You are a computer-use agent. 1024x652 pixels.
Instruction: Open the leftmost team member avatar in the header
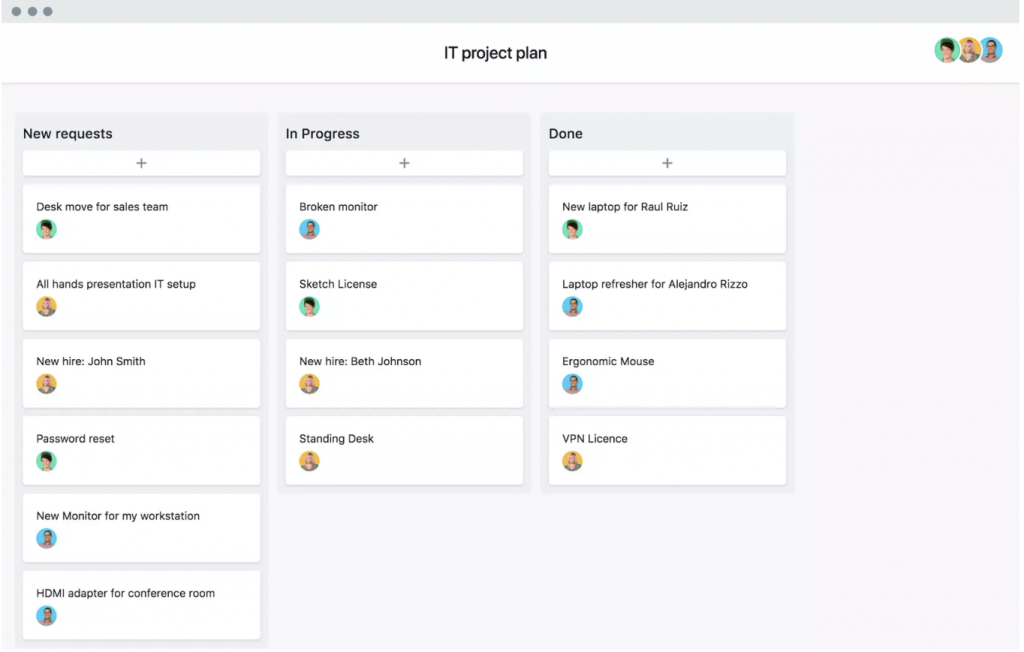pos(946,49)
